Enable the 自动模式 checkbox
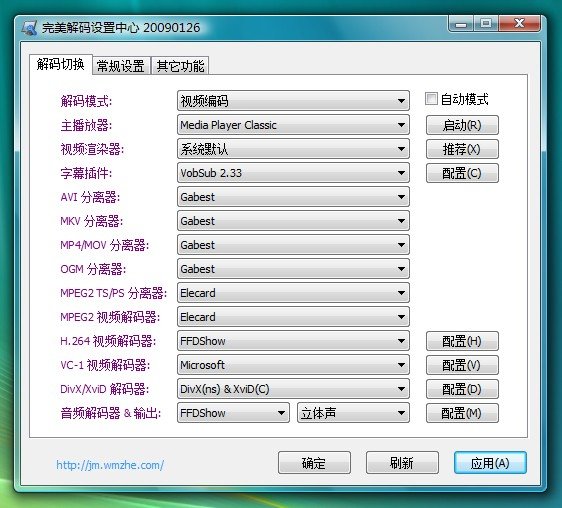The image size is (562, 508). click(x=431, y=99)
